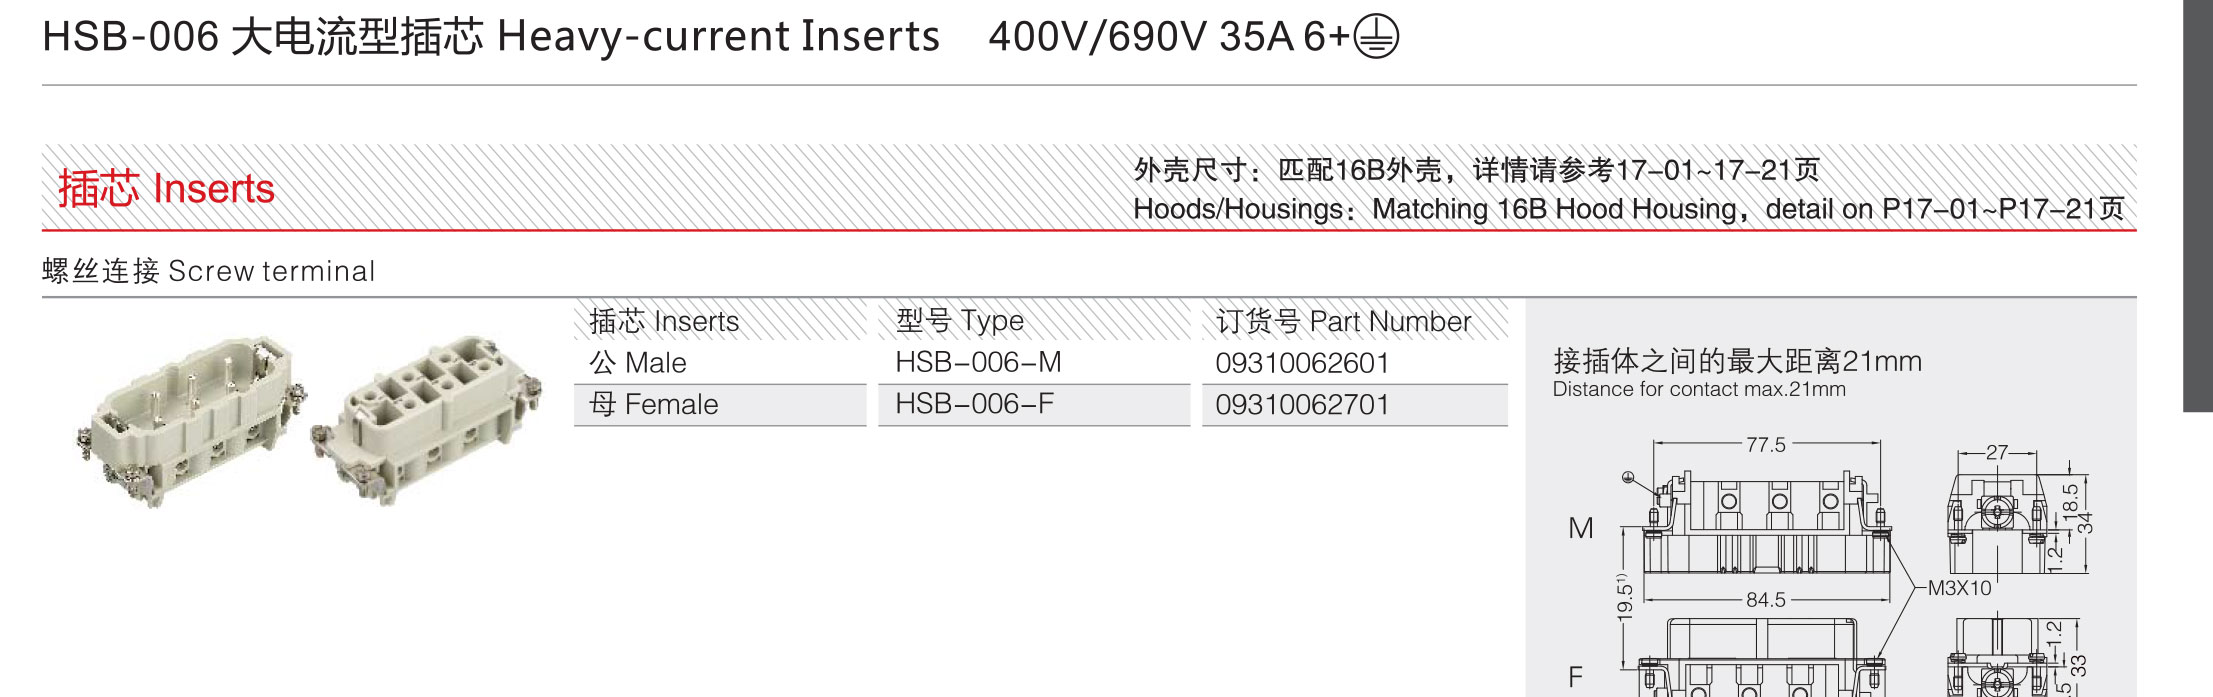This screenshot has width=2213, height=697.
Task: Click the Type column header
Action: pos(960,321)
